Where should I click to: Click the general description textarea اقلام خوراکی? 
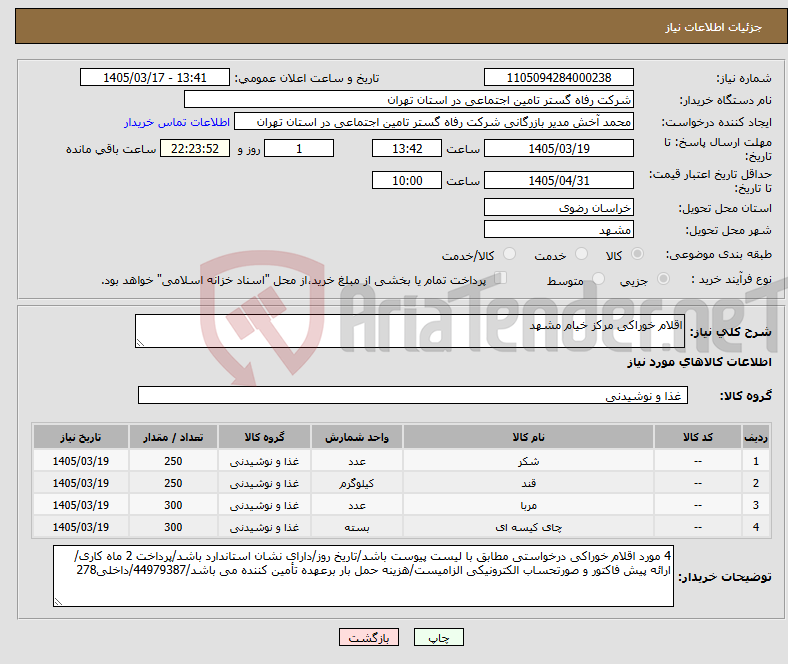point(410,331)
